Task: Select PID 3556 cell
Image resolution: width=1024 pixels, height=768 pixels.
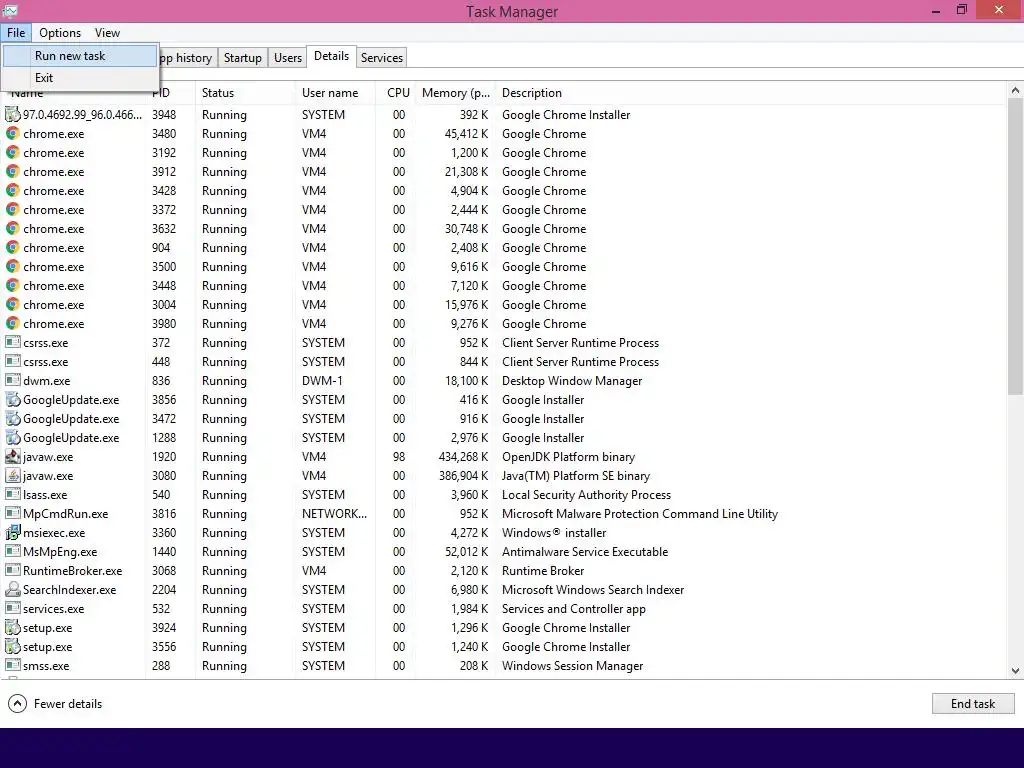Action: point(164,647)
